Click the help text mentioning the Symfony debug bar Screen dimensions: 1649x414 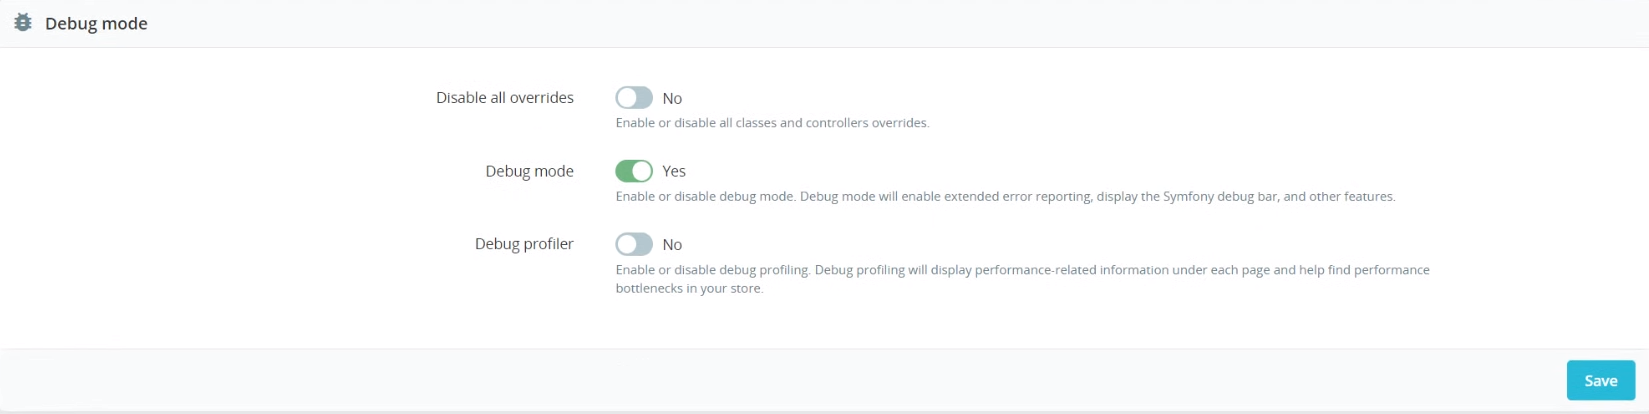1005,196
